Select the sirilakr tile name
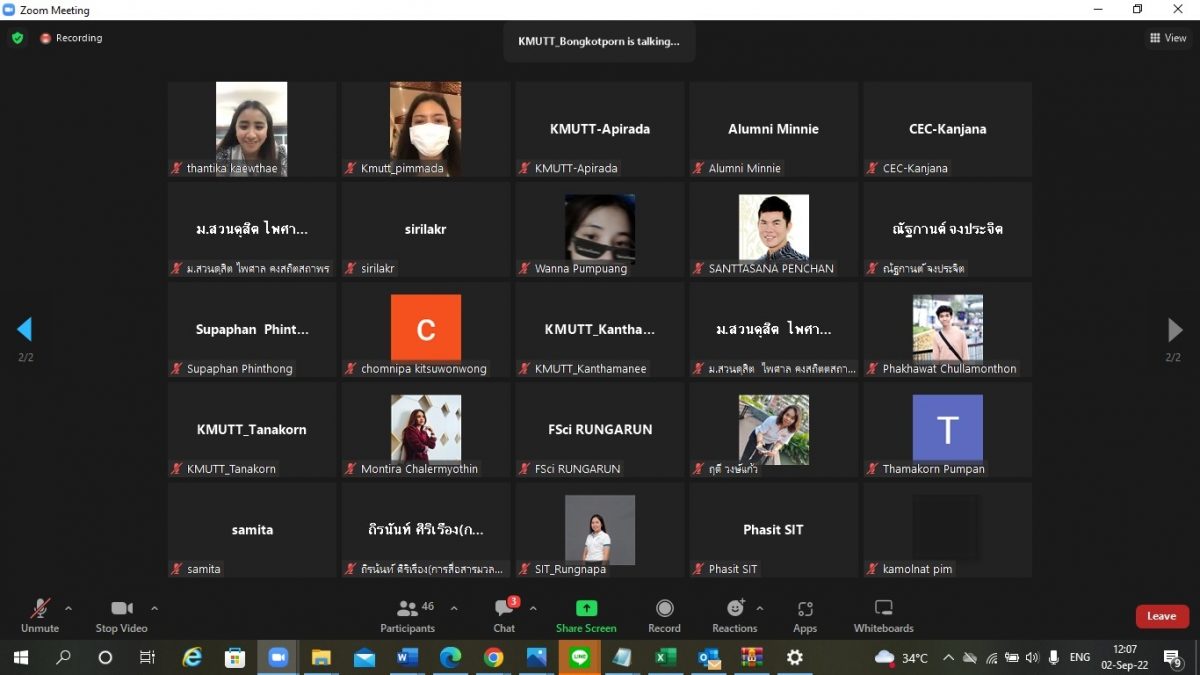Screen dimensions: 1200x675 click(x=426, y=229)
